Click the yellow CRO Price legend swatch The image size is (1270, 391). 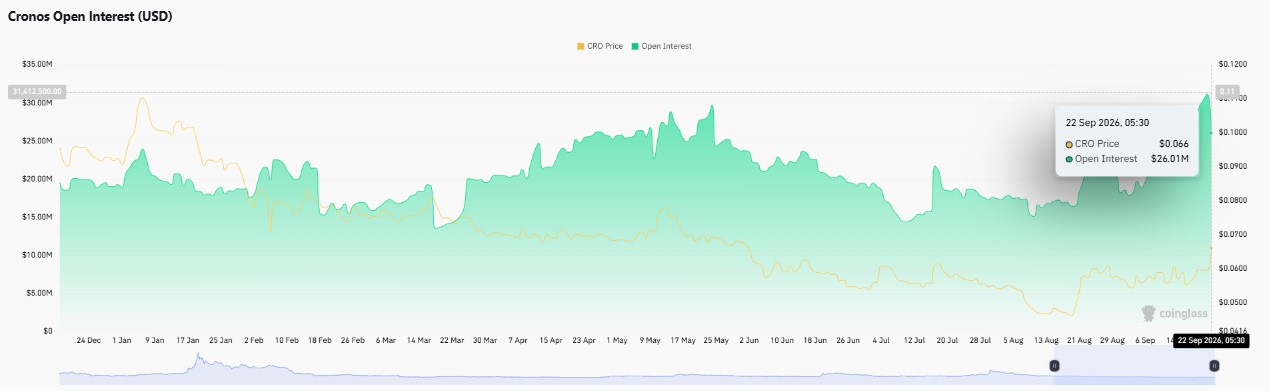pyautogui.click(x=581, y=46)
